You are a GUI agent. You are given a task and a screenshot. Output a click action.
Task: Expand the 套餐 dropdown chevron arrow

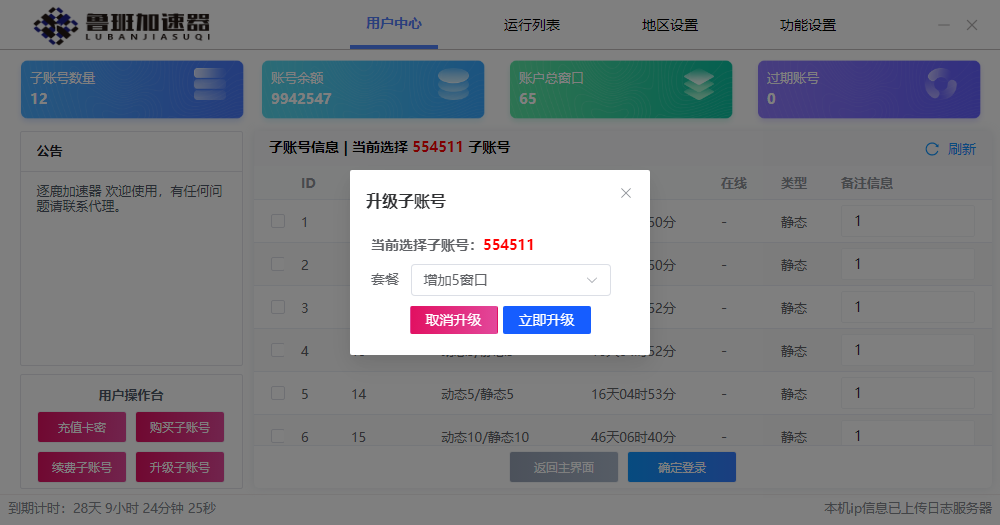click(x=592, y=280)
